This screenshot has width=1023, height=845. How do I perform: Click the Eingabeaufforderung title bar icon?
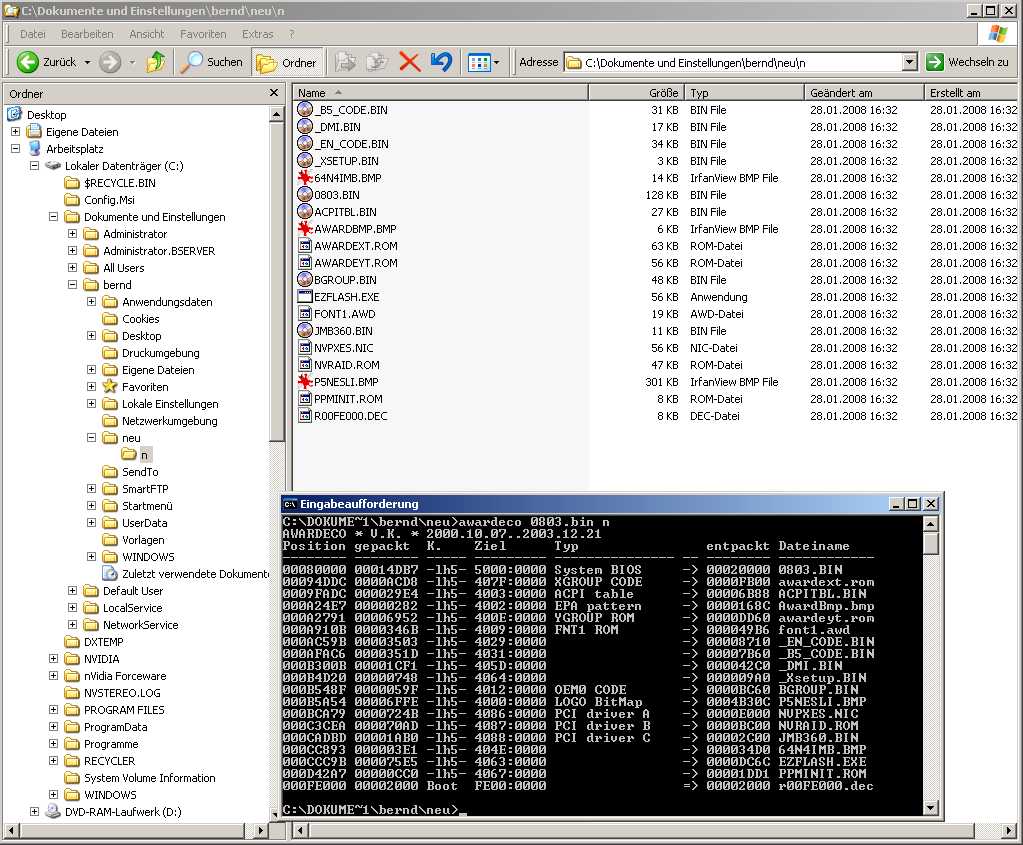coord(290,504)
